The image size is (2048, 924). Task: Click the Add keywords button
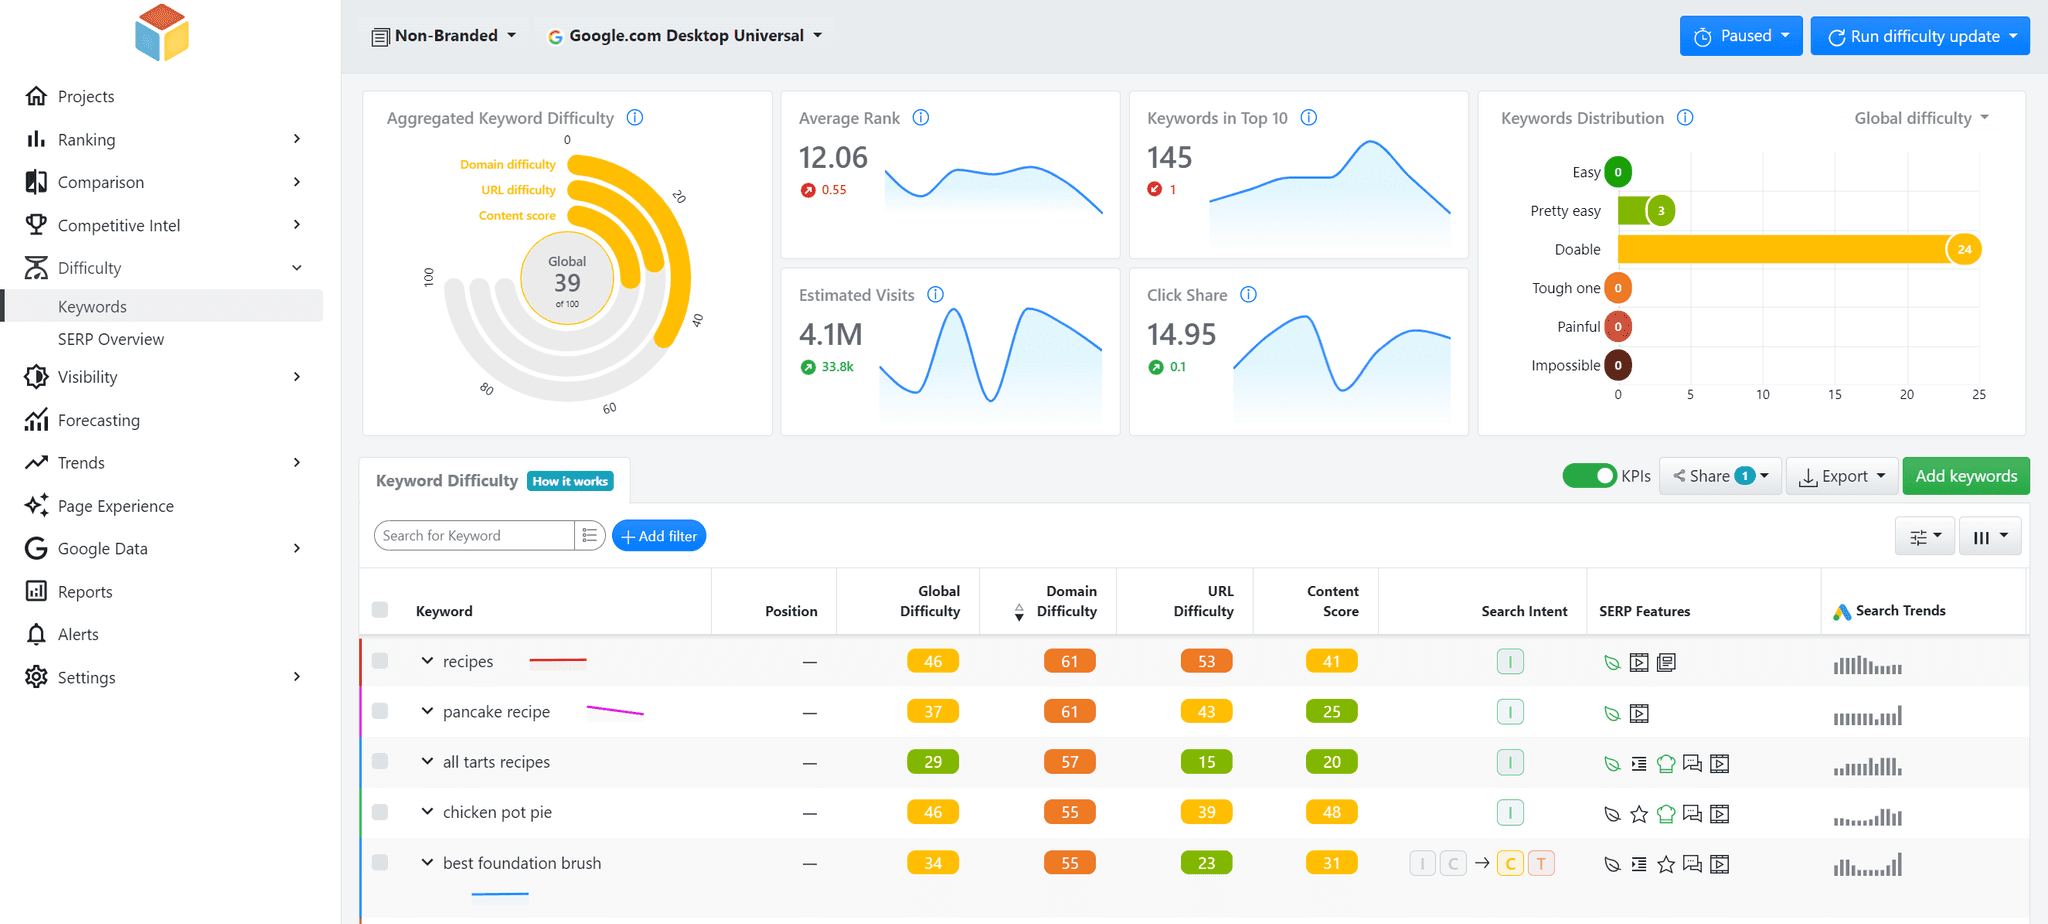pyautogui.click(x=1965, y=476)
